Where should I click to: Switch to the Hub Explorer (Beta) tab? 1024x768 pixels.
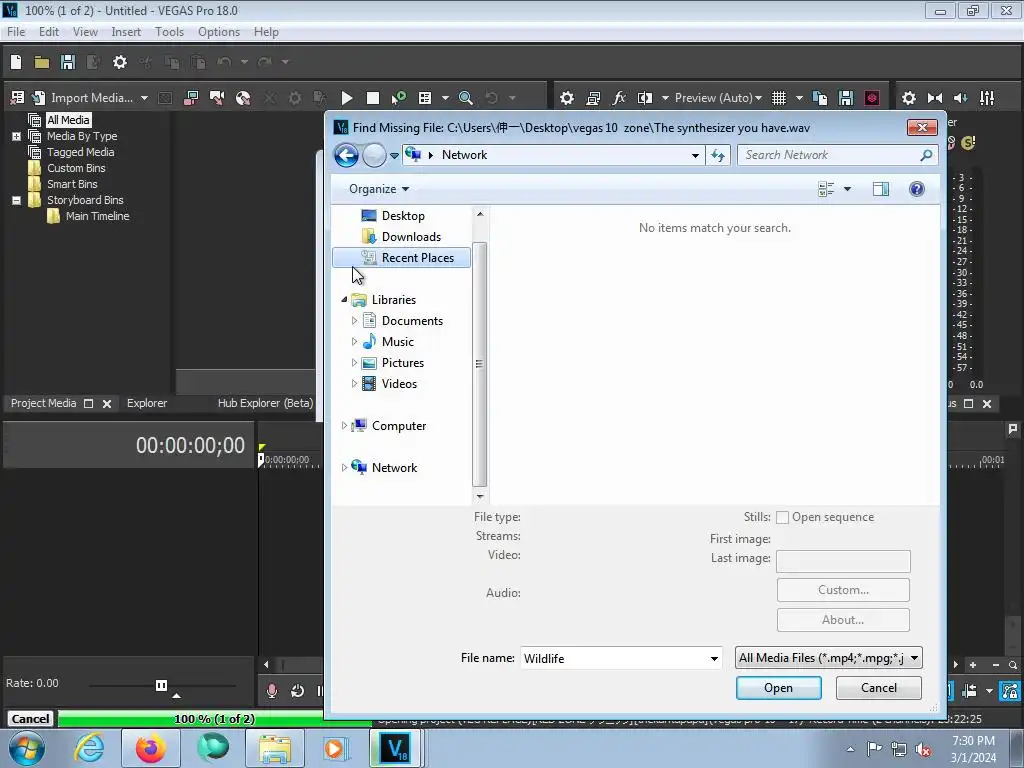click(x=265, y=404)
